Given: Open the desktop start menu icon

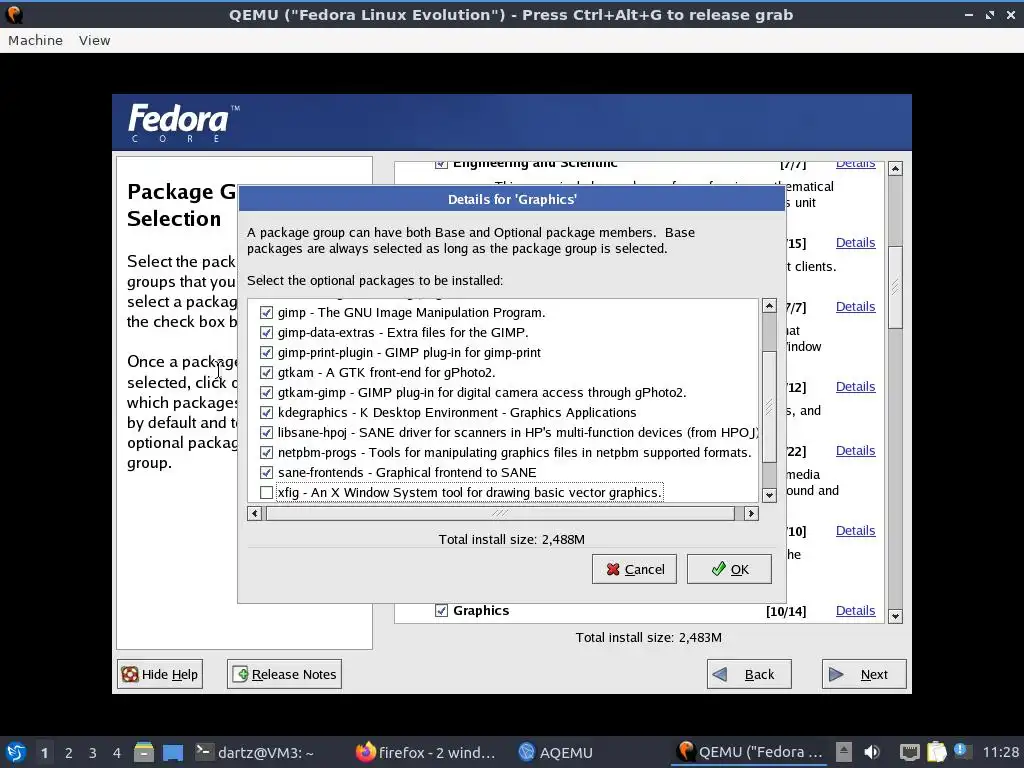Looking at the screenshot, I should pyautogui.click(x=16, y=752).
